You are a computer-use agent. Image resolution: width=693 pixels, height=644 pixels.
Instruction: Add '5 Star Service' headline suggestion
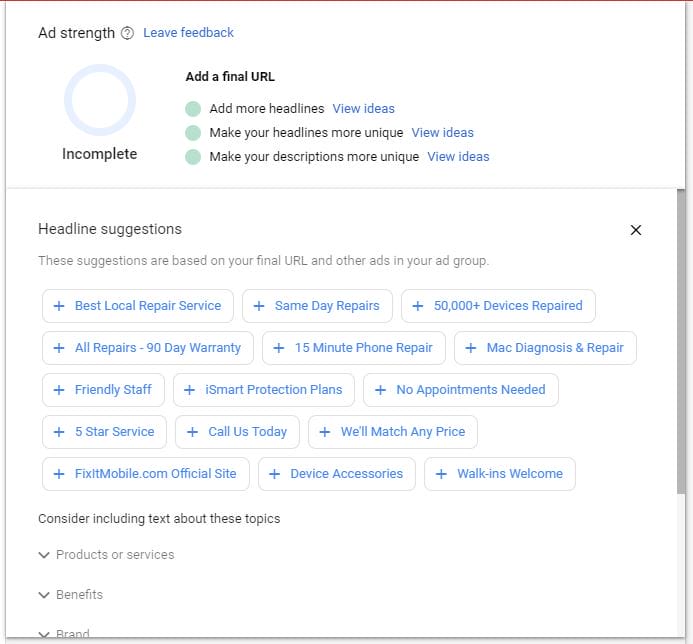pyautogui.click(x=105, y=432)
